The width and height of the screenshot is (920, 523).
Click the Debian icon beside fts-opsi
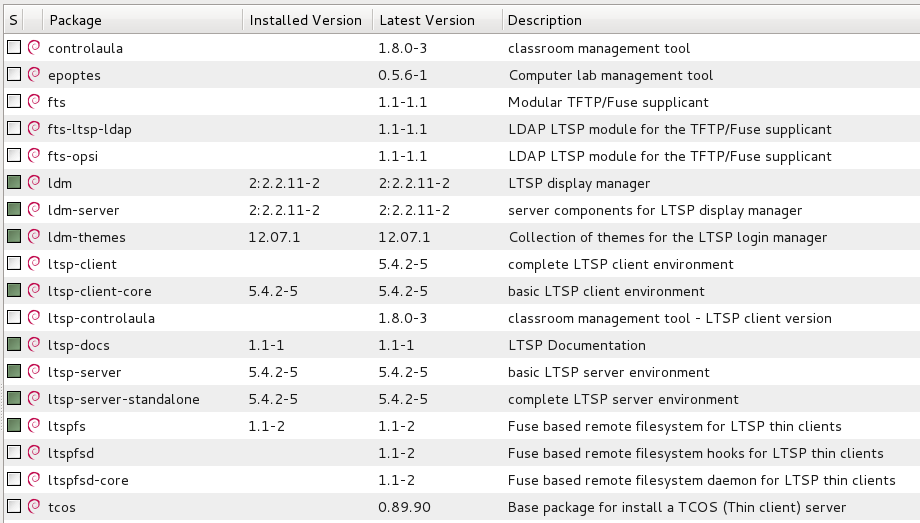point(34,156)
